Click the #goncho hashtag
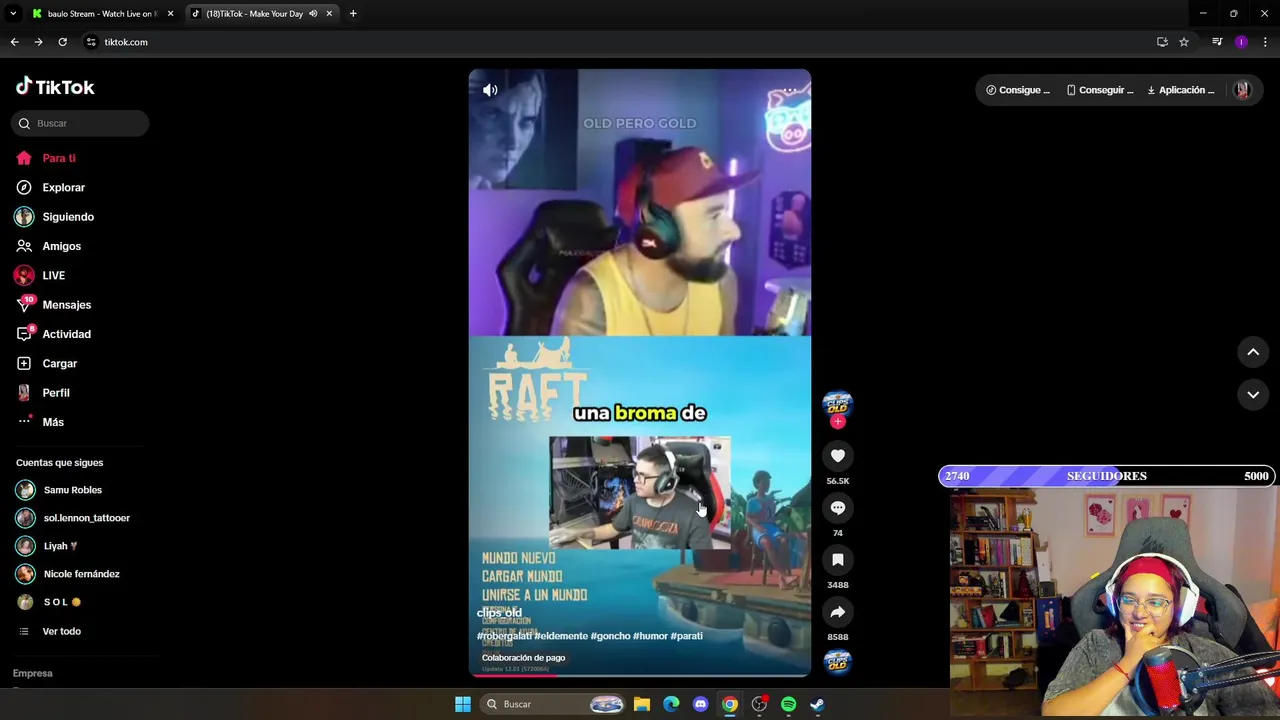1280x720 pixels. click(609, 636)
